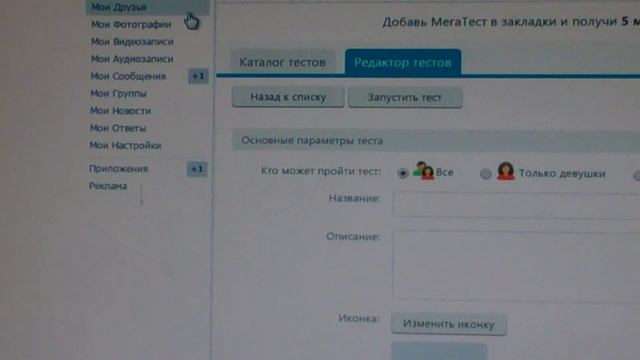Click the Иконка label

coord(359,318)
